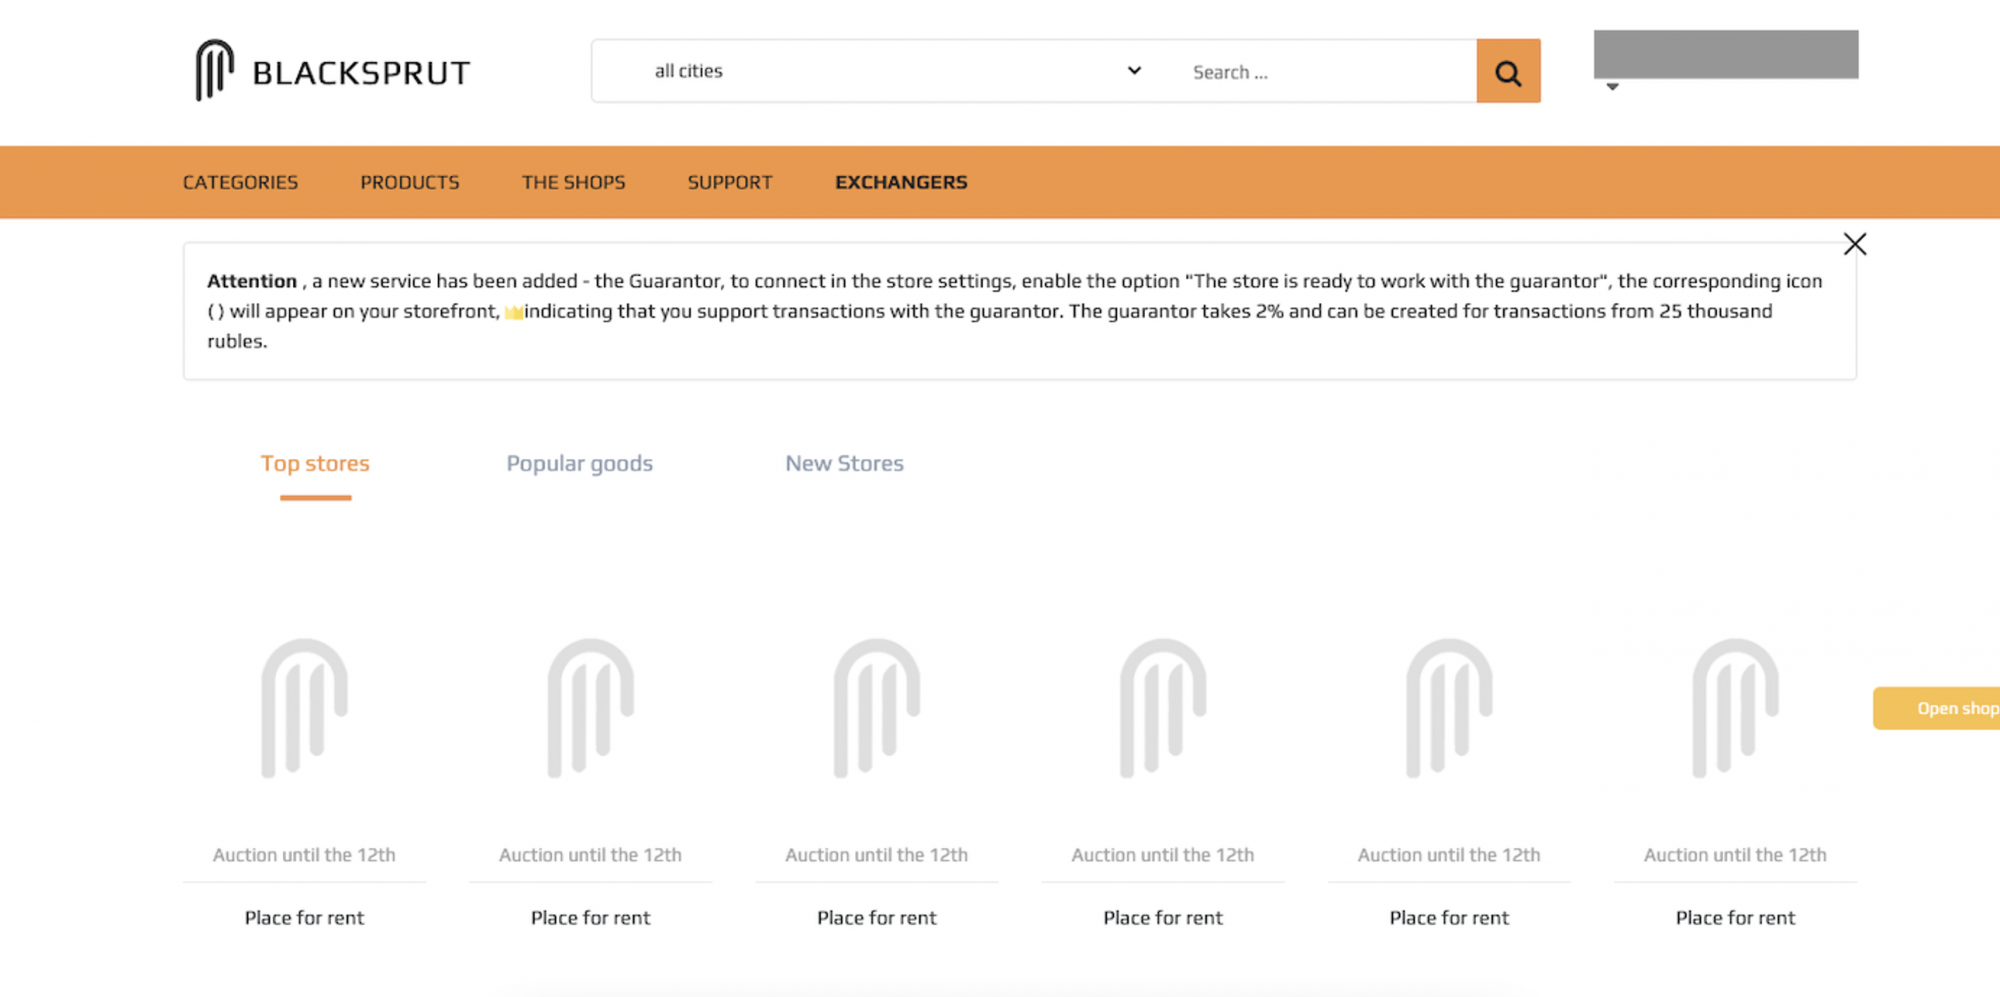Select the Top stores tab
This screenshot has width=2000, height=997.
[315, 463]
